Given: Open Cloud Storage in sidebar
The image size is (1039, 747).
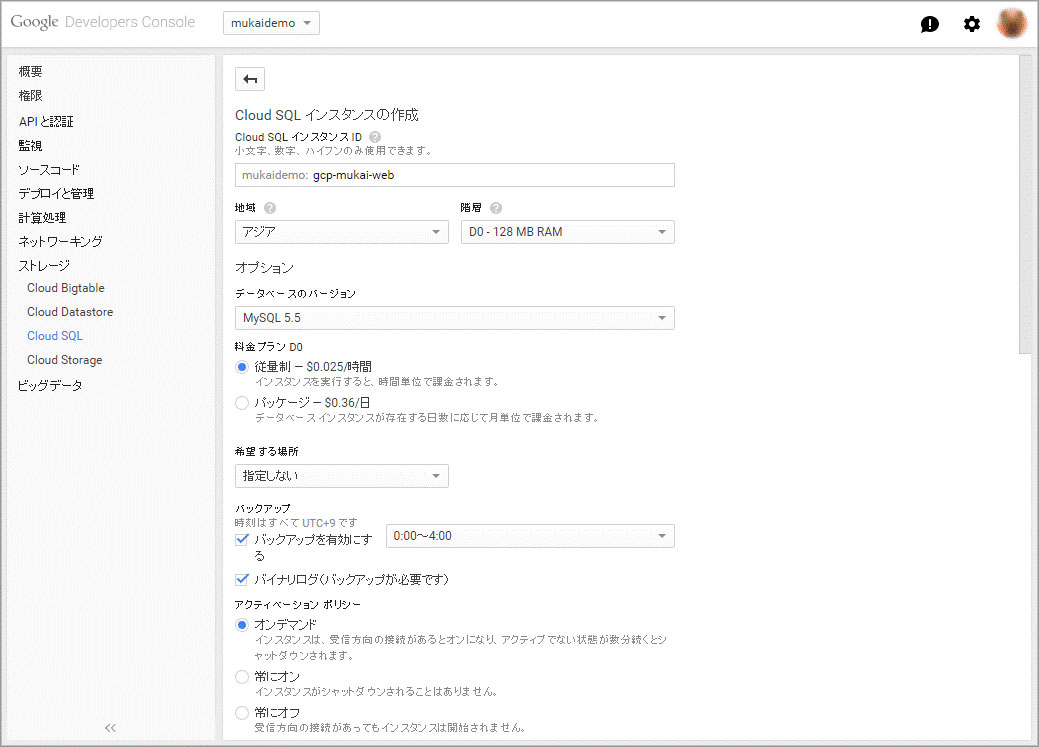Looking at the screenshot, I should click(65, 359).
